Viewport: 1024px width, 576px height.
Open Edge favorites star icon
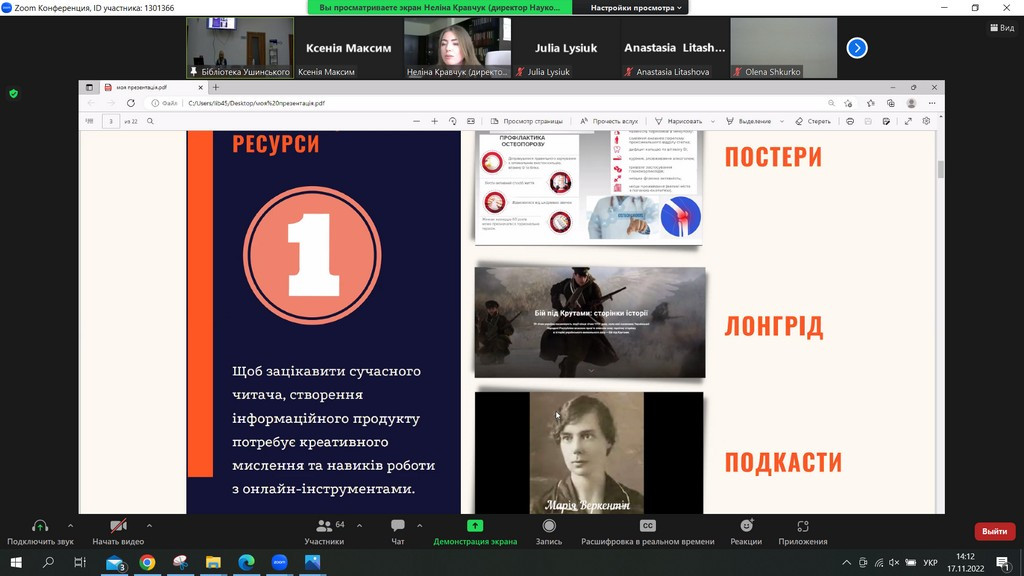click(x=871, y=103)
